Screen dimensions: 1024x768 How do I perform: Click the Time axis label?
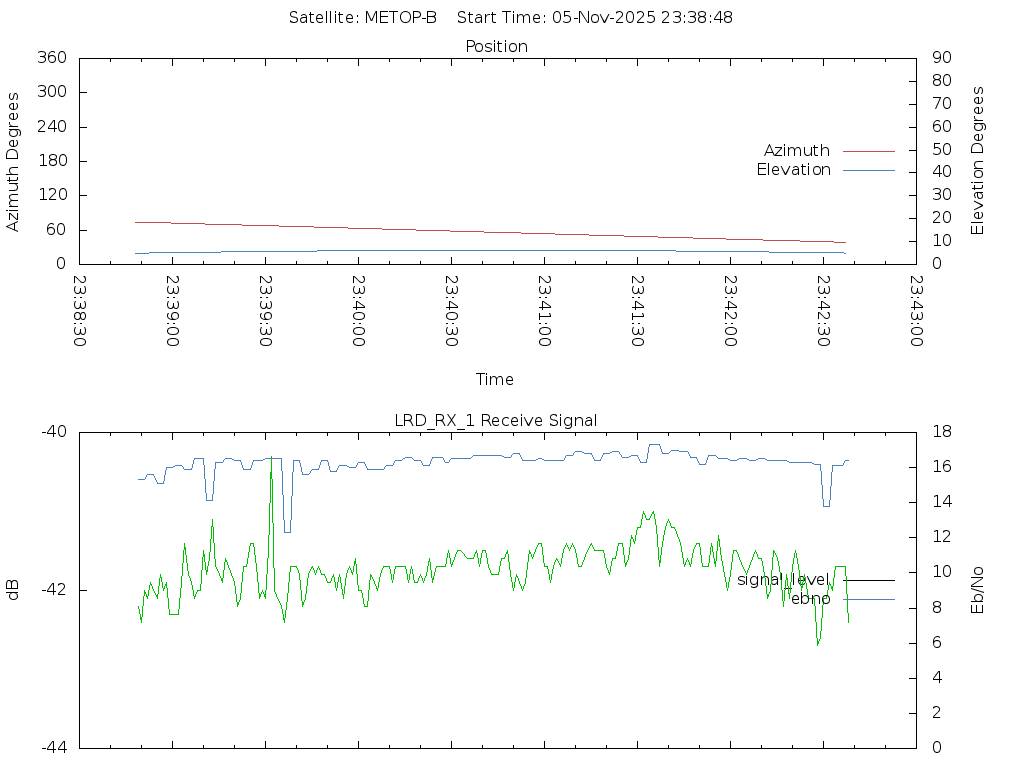(x=495, y=380)
